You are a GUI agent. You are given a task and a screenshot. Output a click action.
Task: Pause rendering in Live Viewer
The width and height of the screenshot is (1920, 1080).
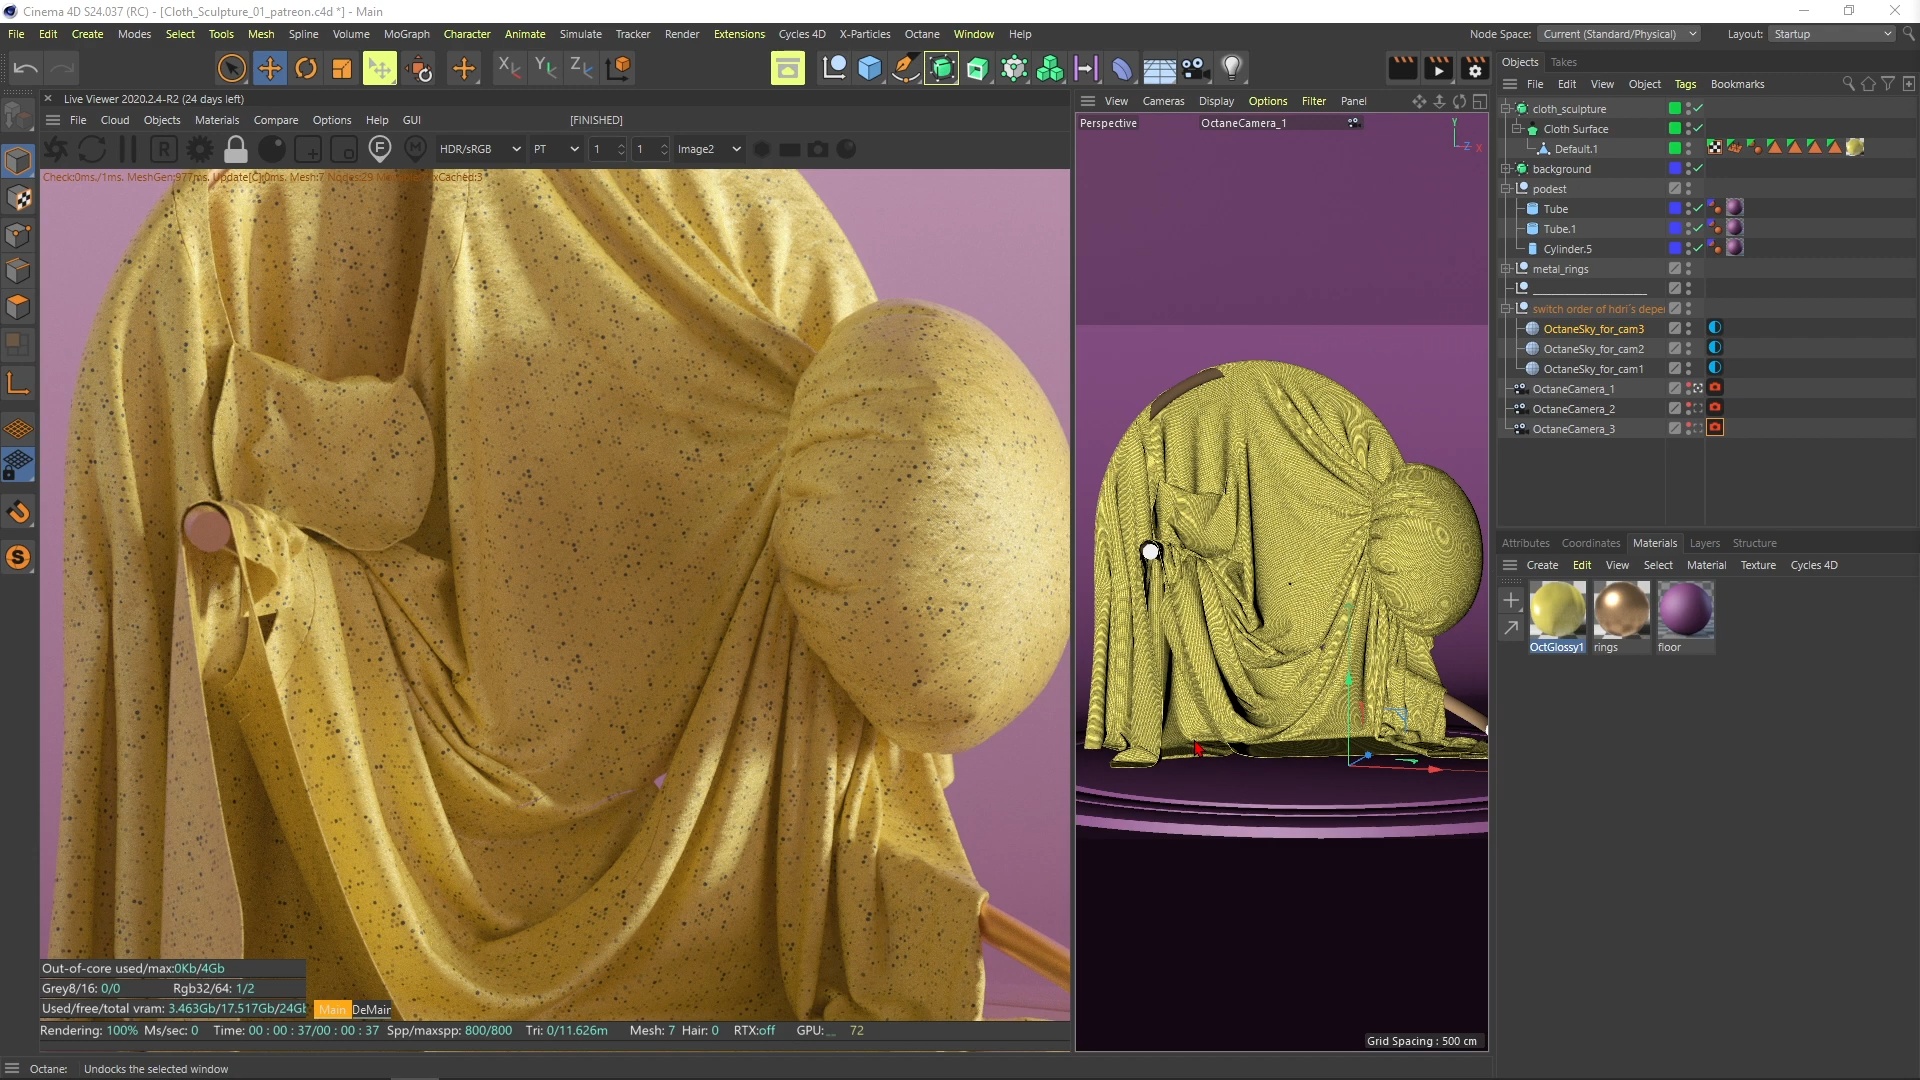[128, 150]
